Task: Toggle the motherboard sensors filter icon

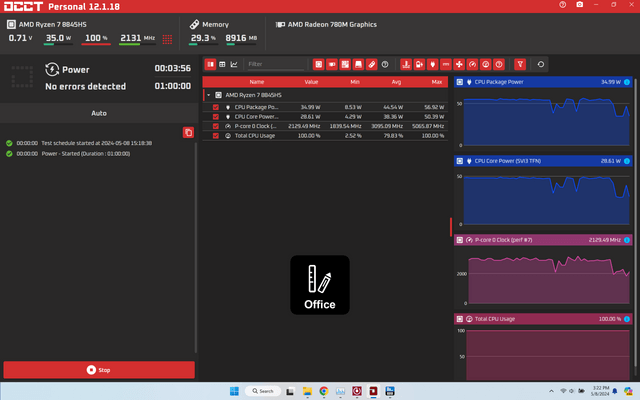Action: tap(345, 64)
